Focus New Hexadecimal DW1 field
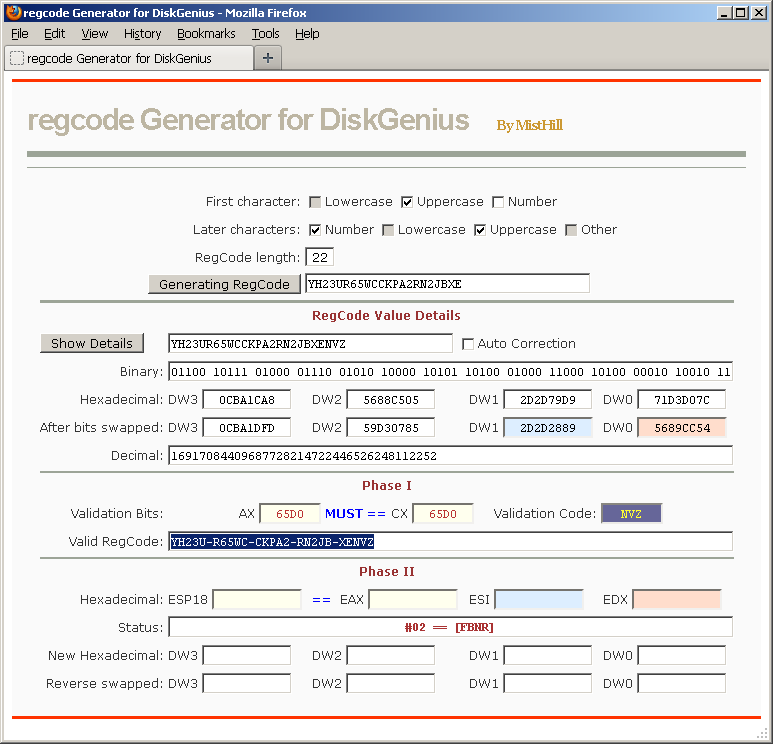The width and height of the screenshot is (773, 744). coord(547,656)
